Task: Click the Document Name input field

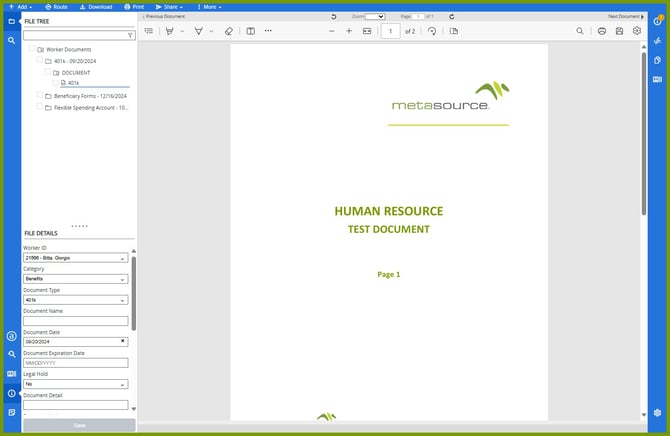Action: coord(76,321)
